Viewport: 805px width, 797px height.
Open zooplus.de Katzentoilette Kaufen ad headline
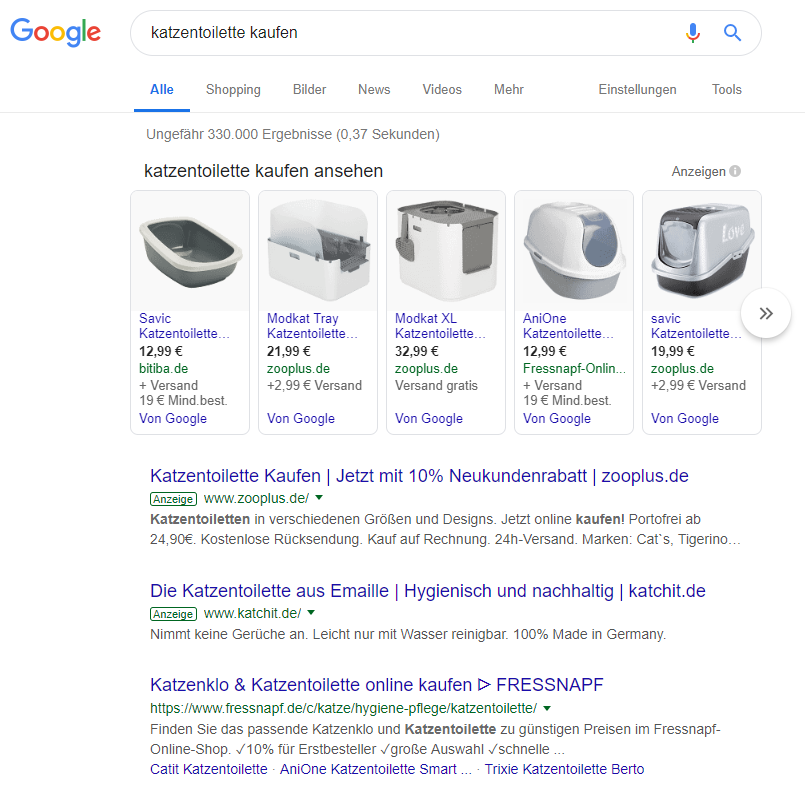point(419,476)
